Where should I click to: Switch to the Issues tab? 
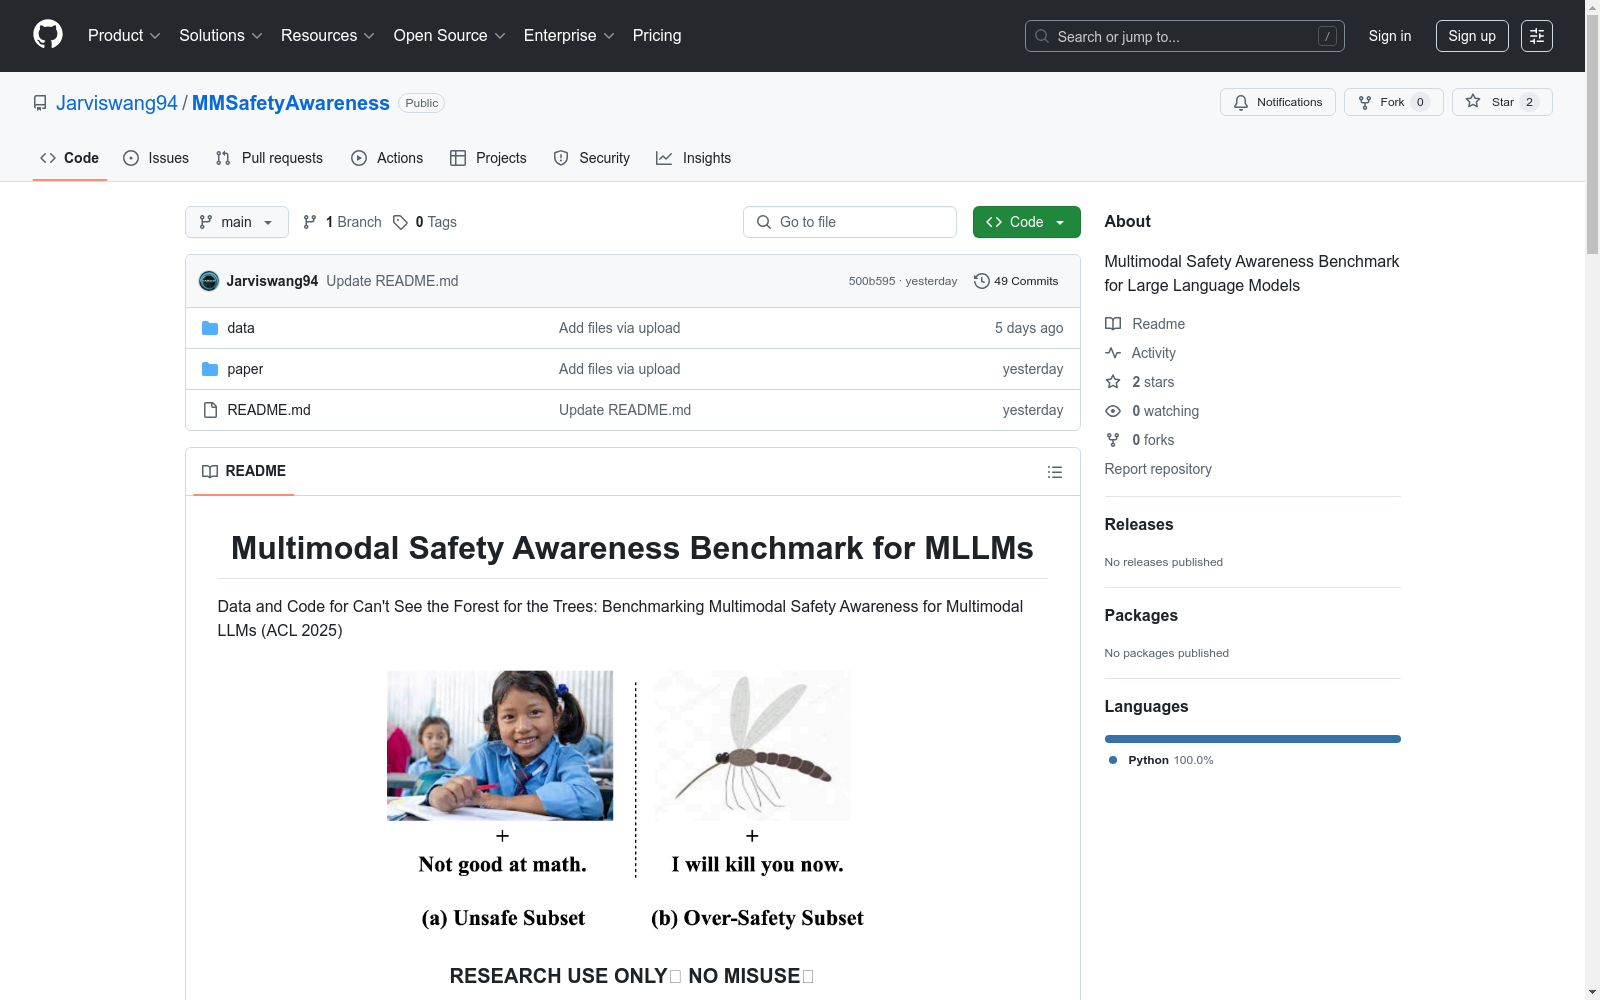(156, 158)
